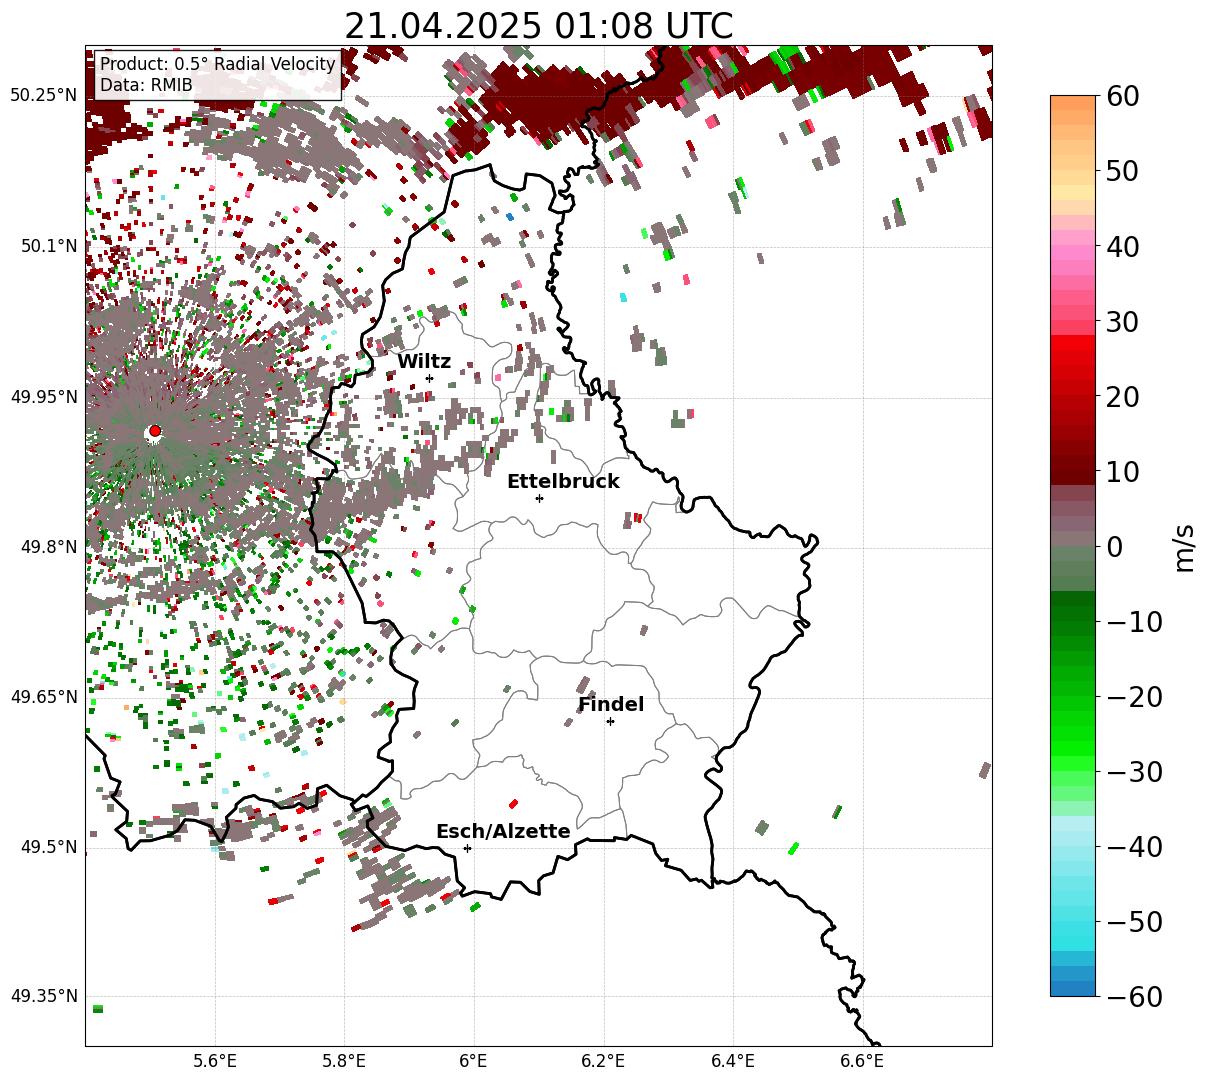Screen dimensions: 1207x1081
Task: Click the Esch/Alzette station cross marker
Action: point(467,848)
